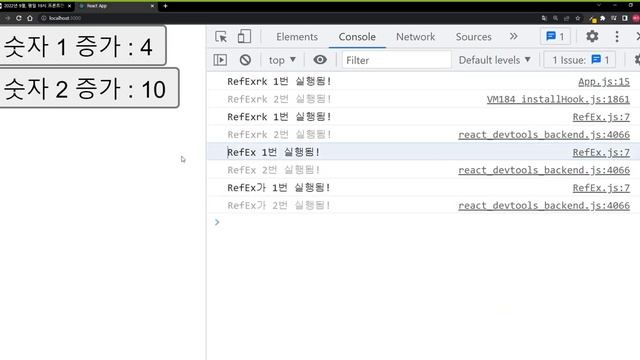
Task: Select the Console tab
Action: [x=357, y=37]
